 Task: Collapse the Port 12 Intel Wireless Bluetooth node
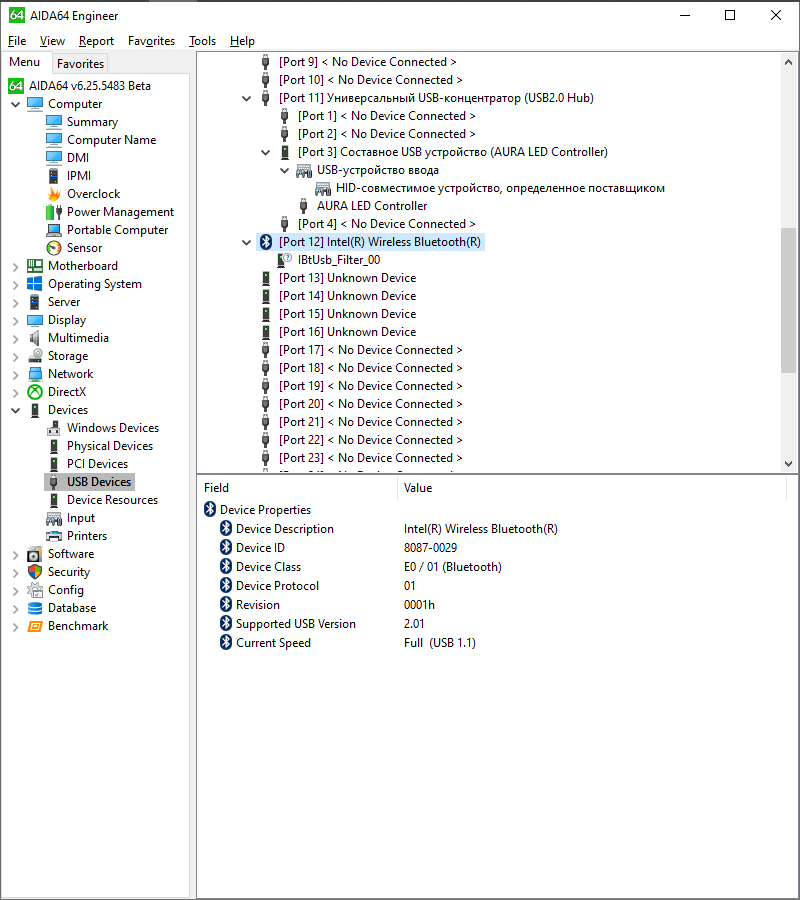247,242
